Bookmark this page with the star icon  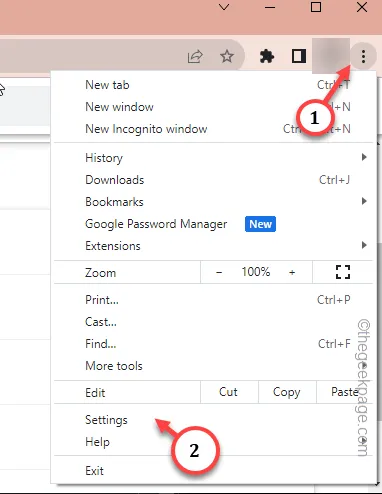[227, 56]
